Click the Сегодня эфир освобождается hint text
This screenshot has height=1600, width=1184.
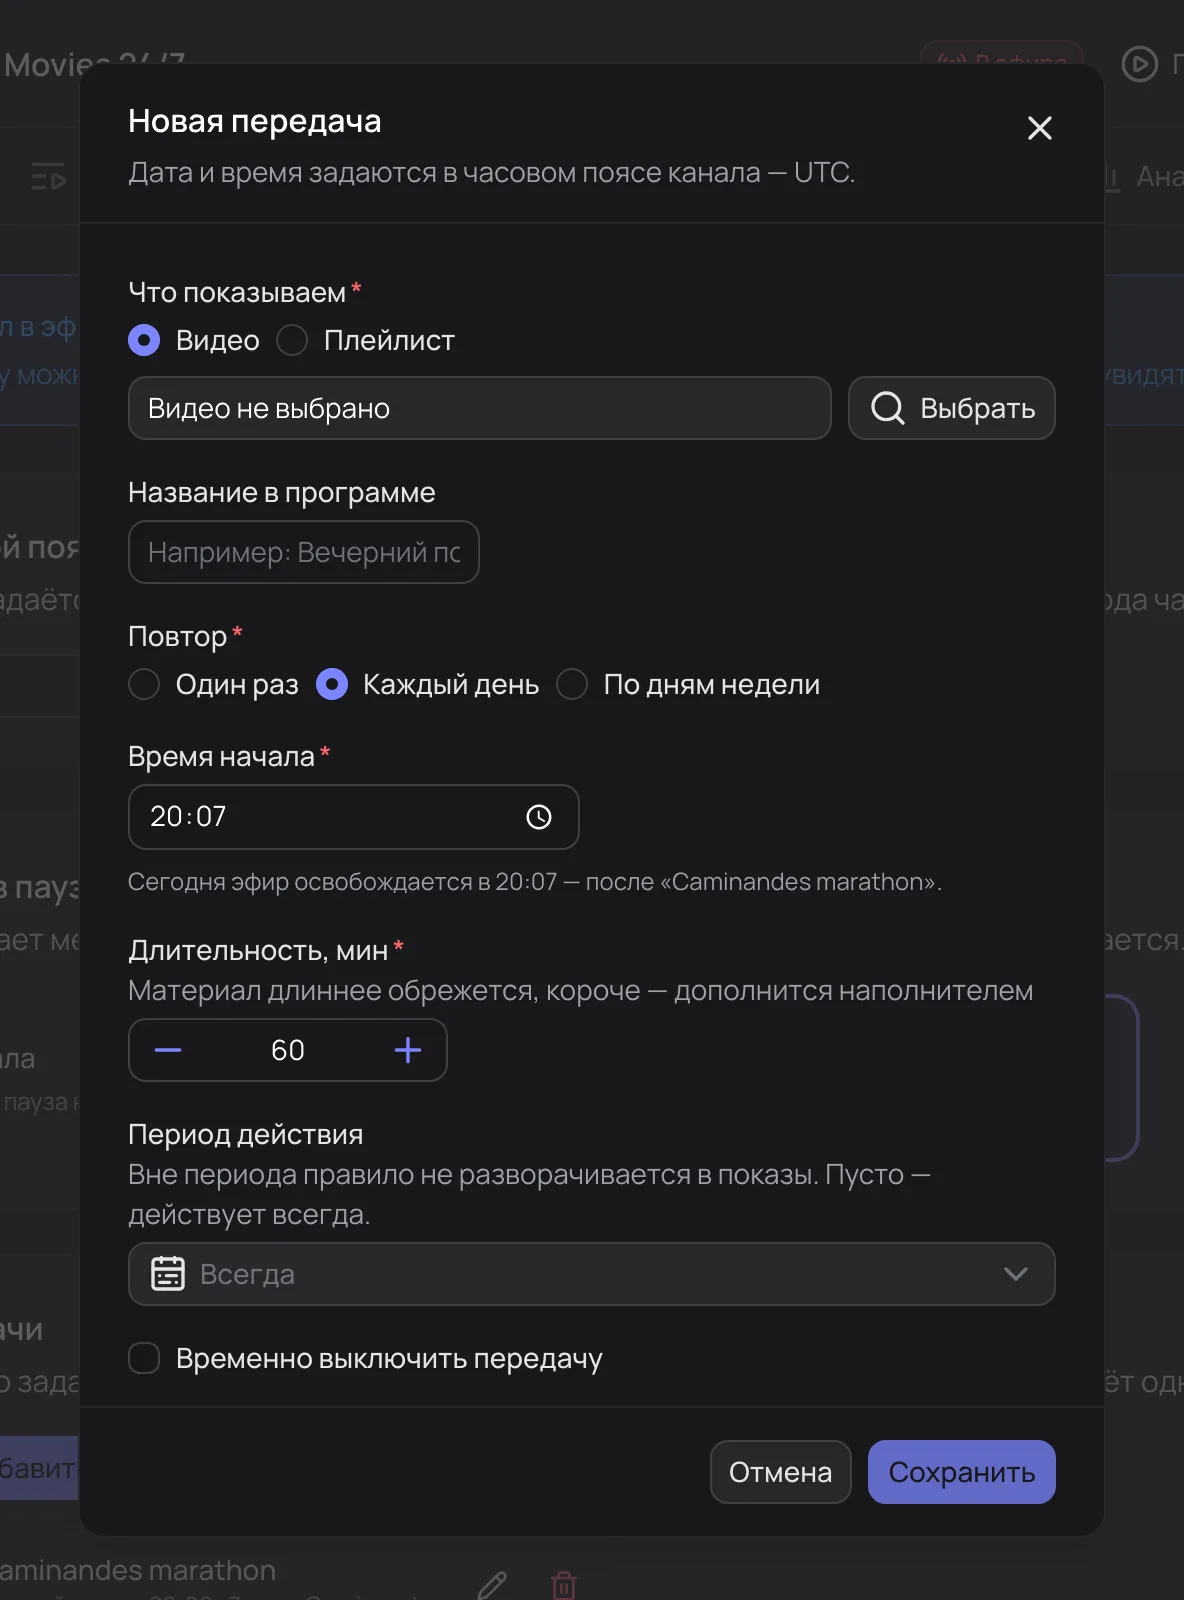click(x=535, y=882)
